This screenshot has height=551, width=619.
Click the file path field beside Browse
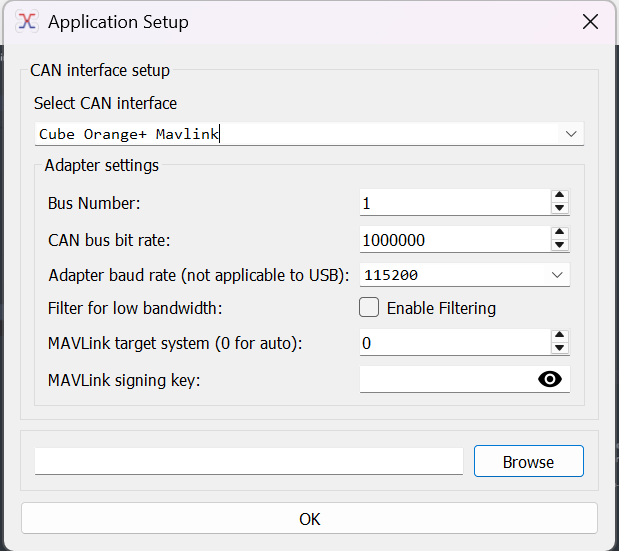pos(249,461)
